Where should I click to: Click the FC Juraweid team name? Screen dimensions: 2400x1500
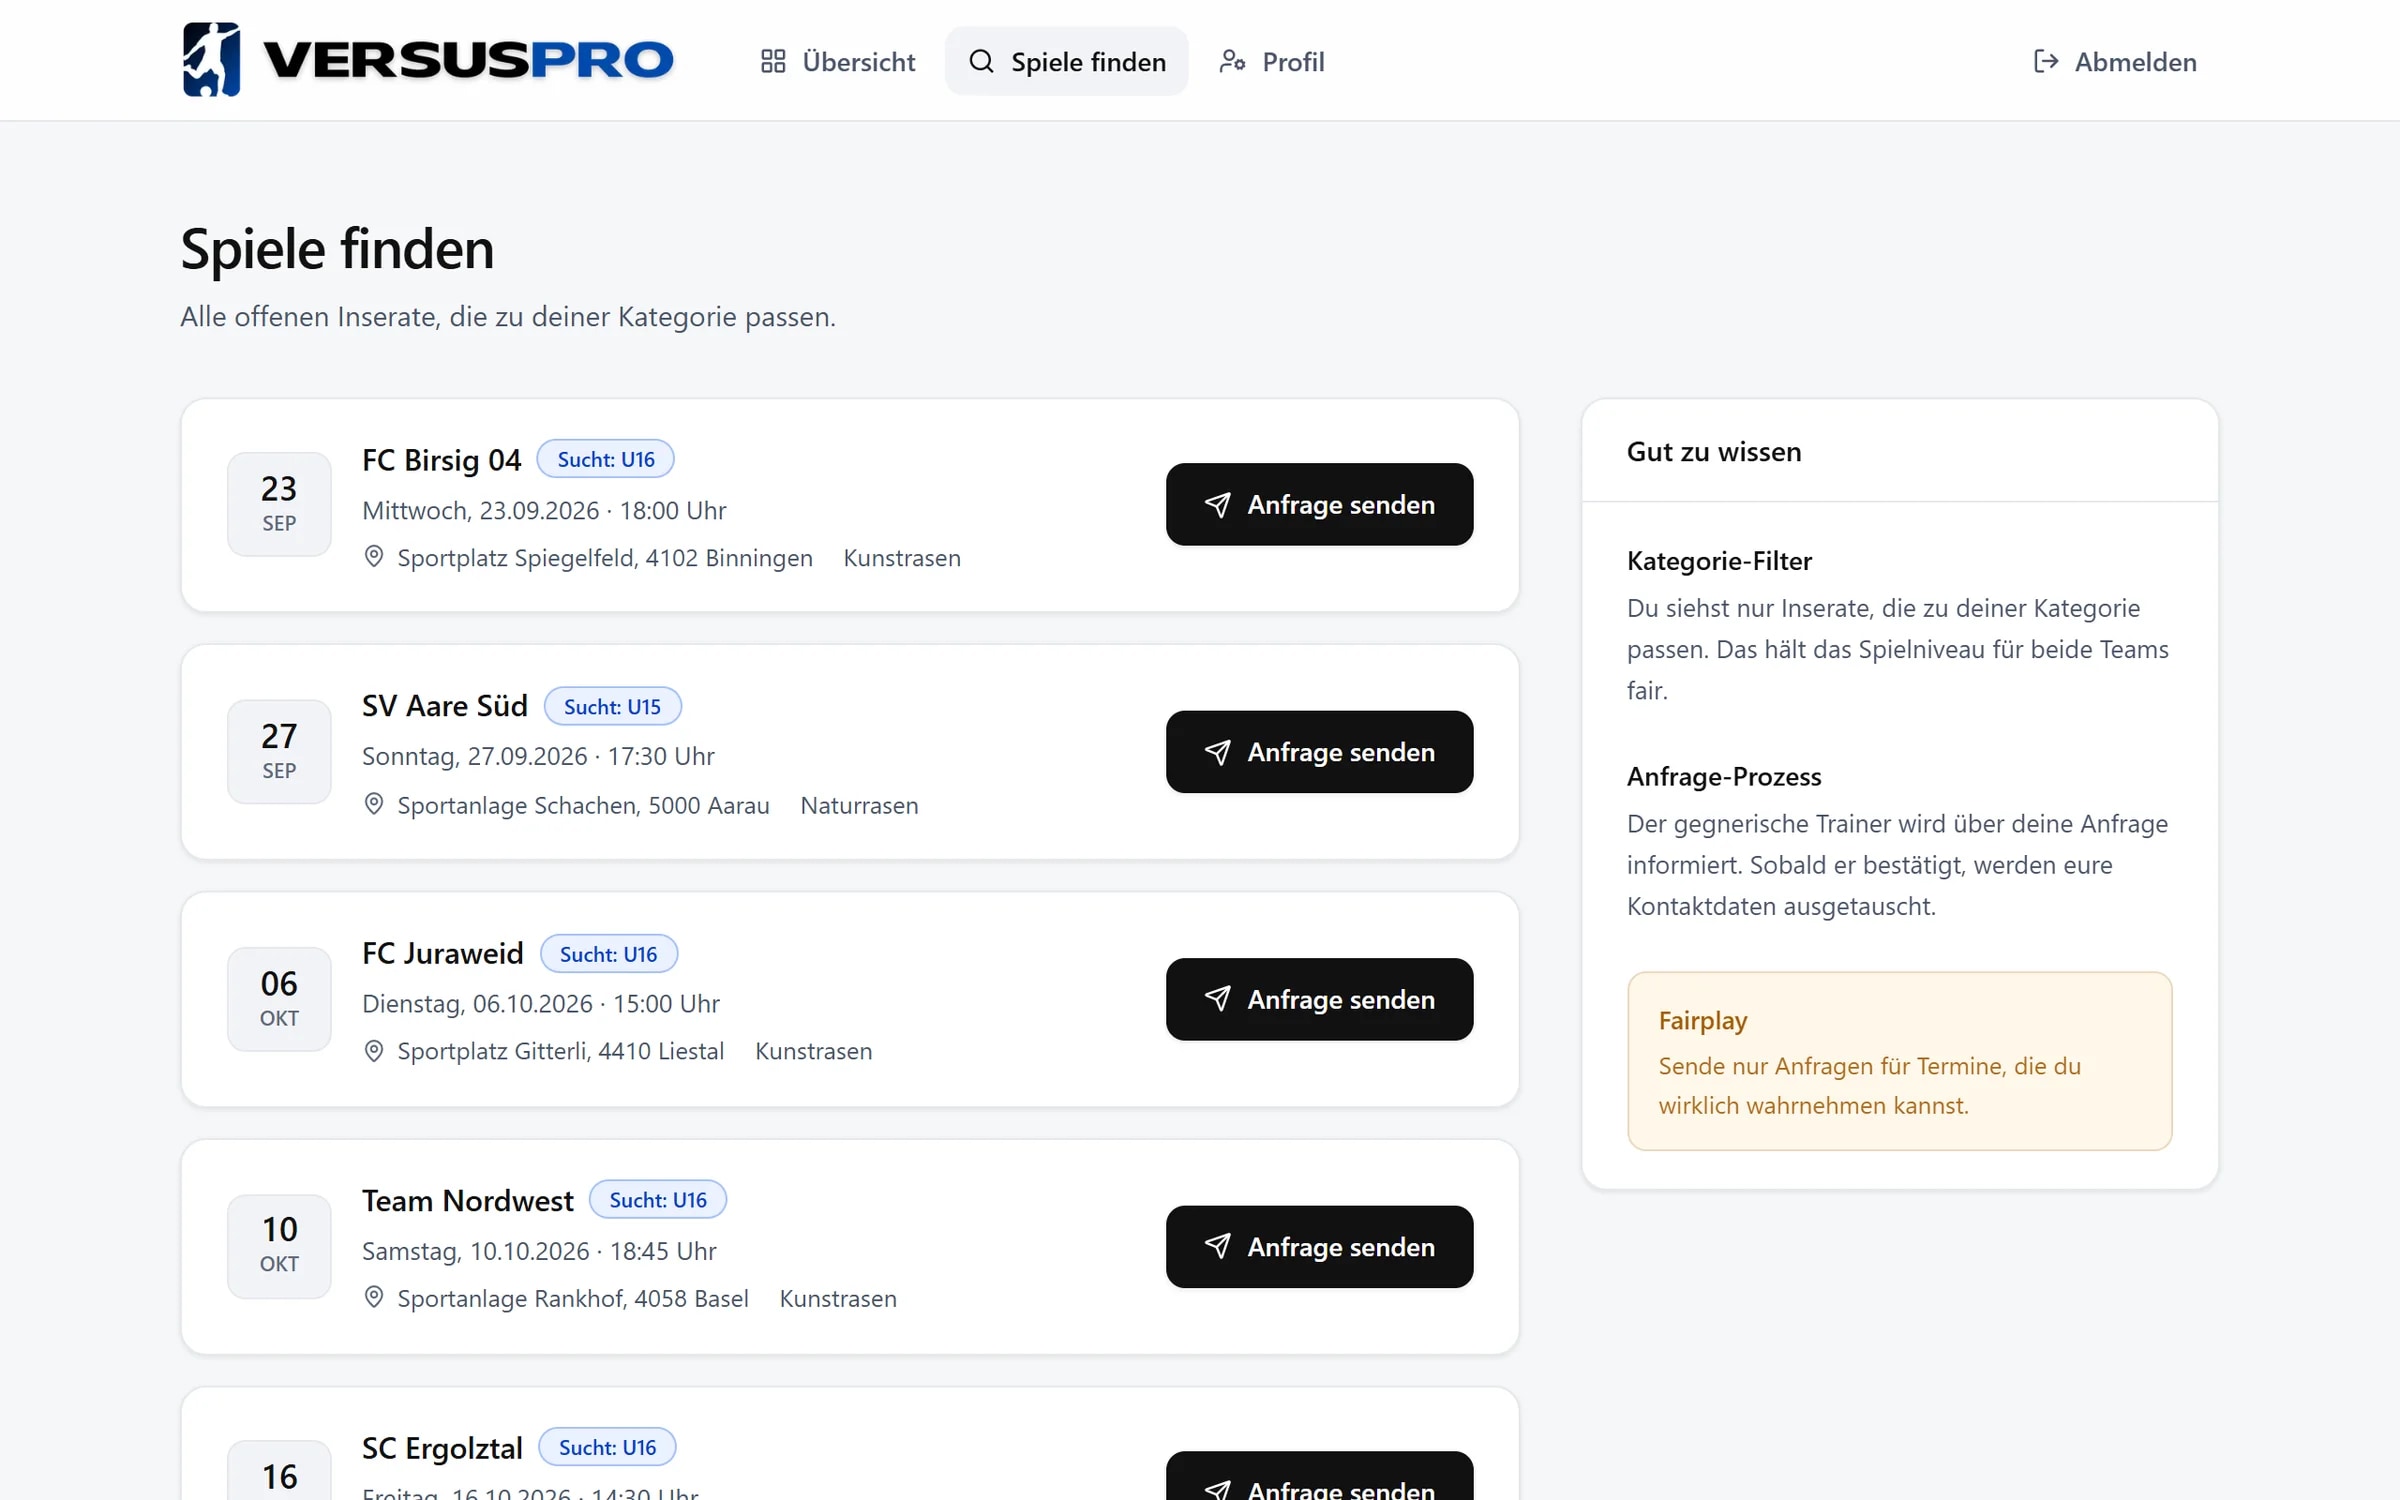(442, 953)
